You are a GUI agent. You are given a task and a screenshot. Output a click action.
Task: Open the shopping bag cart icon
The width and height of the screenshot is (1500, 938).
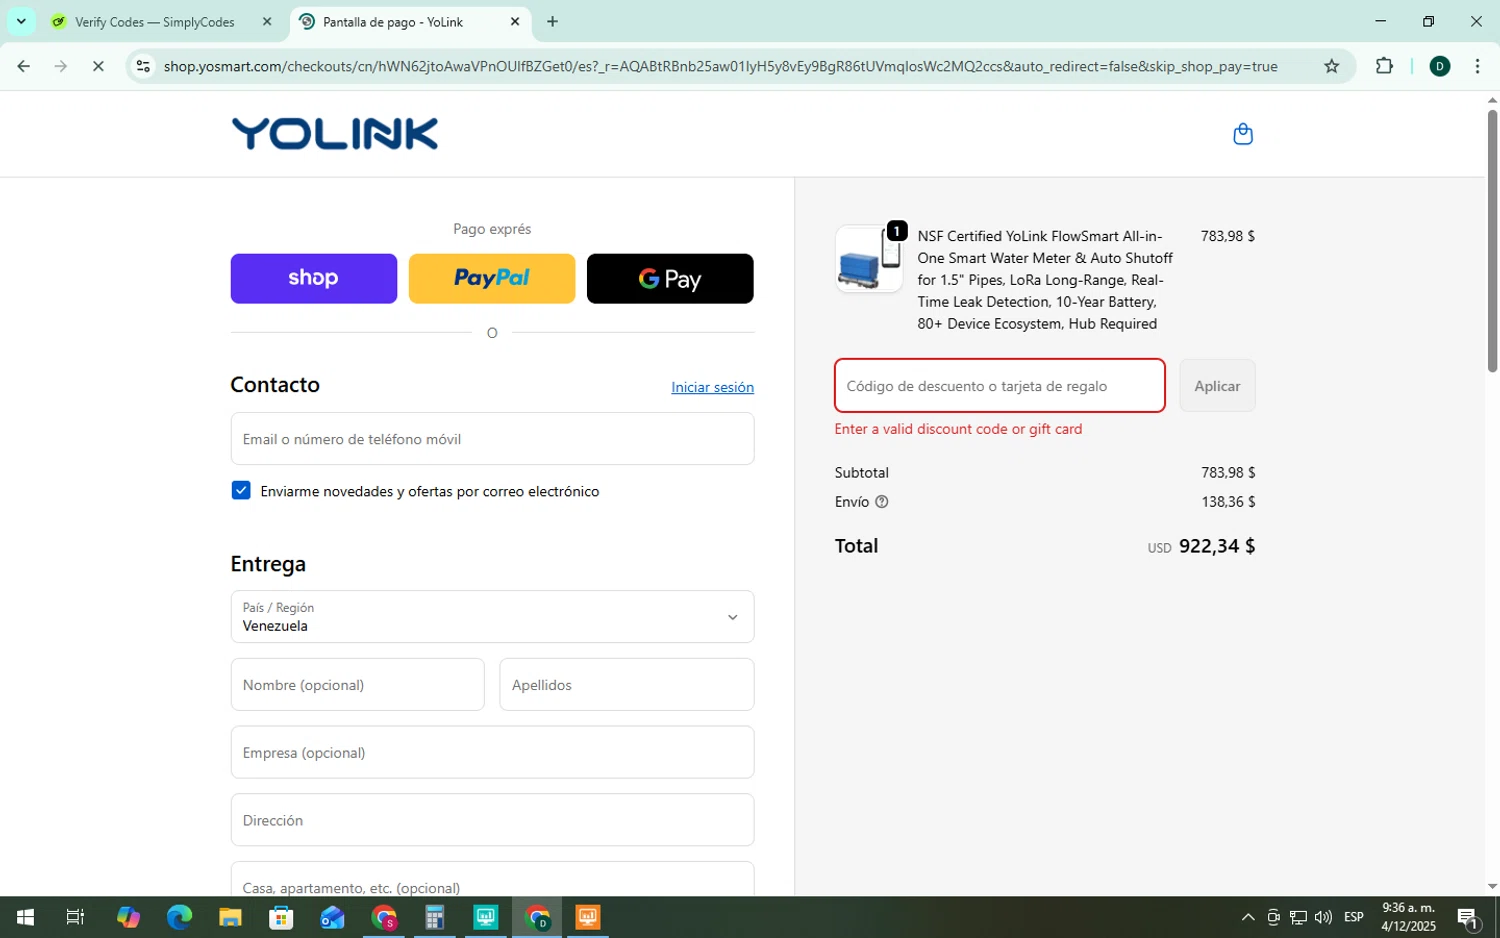tap(1243, 134)
